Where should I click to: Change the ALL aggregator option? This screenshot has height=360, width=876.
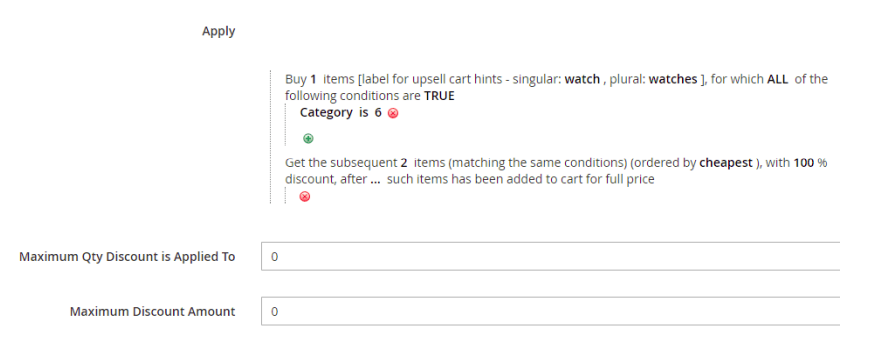click(777, 79)
